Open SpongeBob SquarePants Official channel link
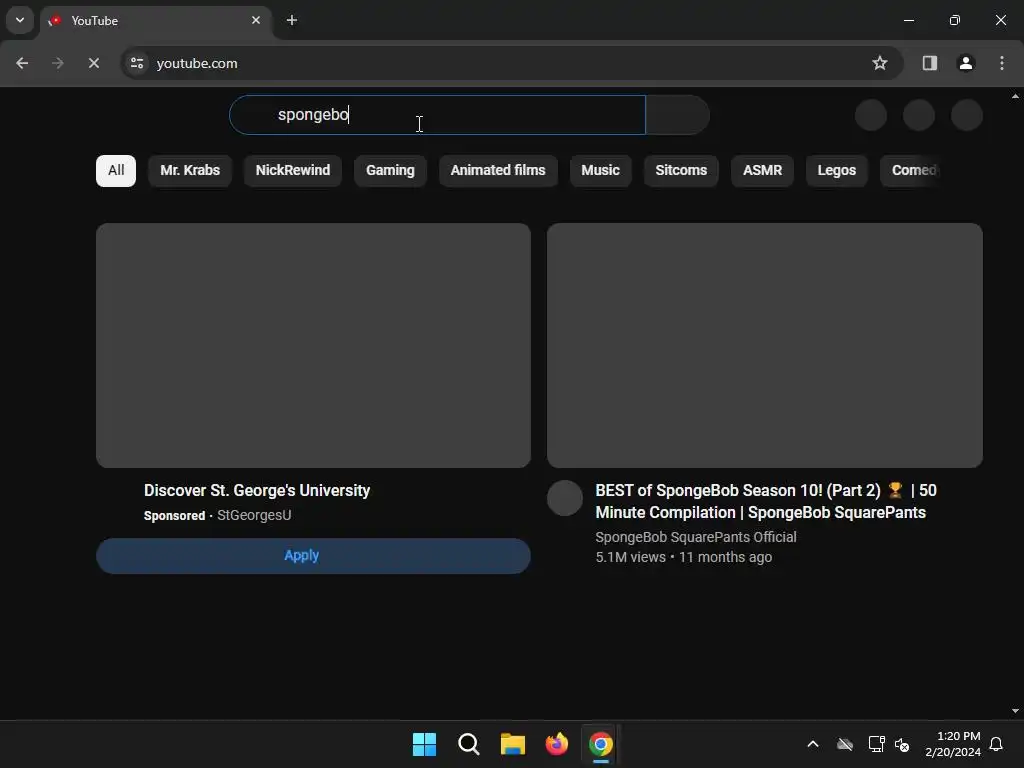 (696, 537)
